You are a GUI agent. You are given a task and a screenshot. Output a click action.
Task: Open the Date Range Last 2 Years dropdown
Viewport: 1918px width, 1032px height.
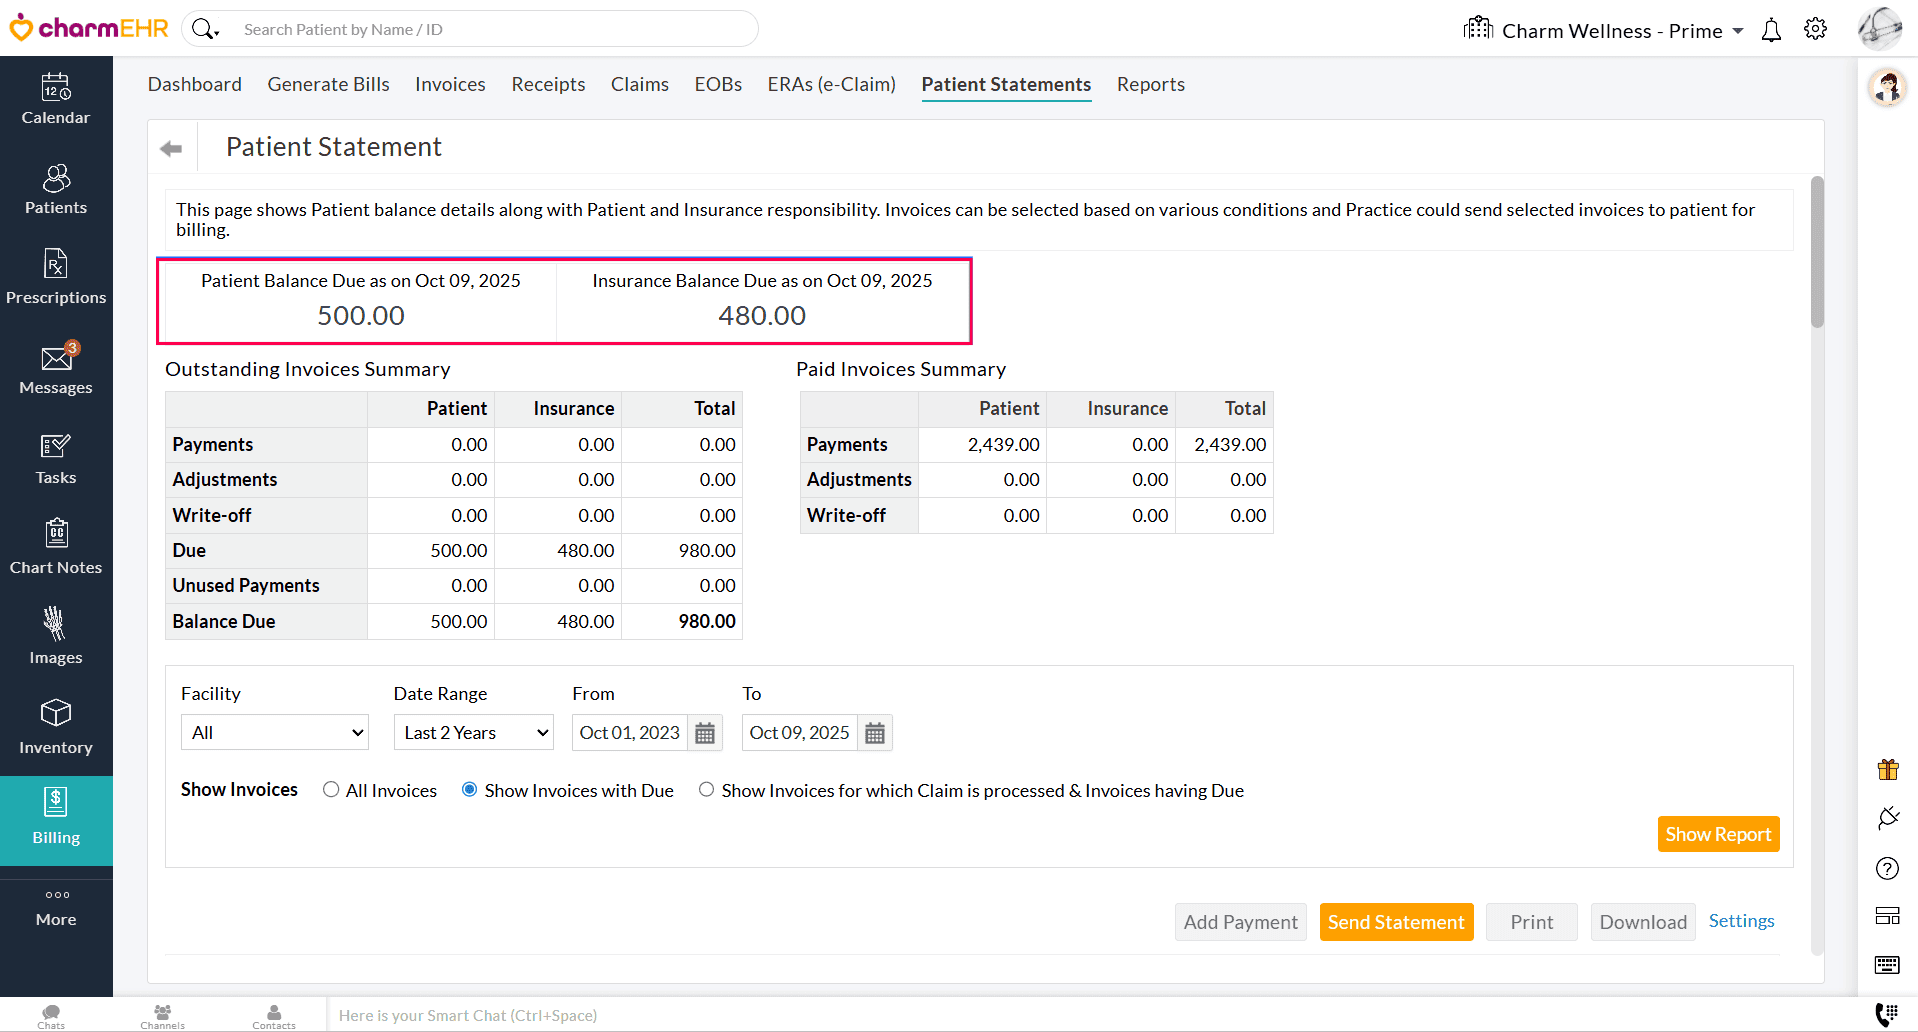coord(473,733)
